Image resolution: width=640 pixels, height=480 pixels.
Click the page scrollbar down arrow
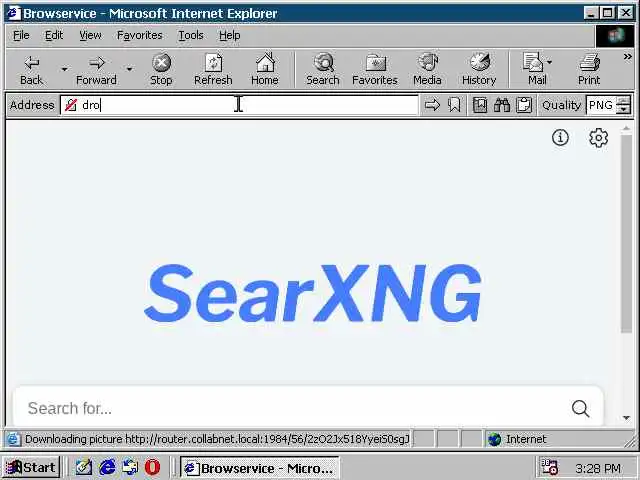click(627, 418)
